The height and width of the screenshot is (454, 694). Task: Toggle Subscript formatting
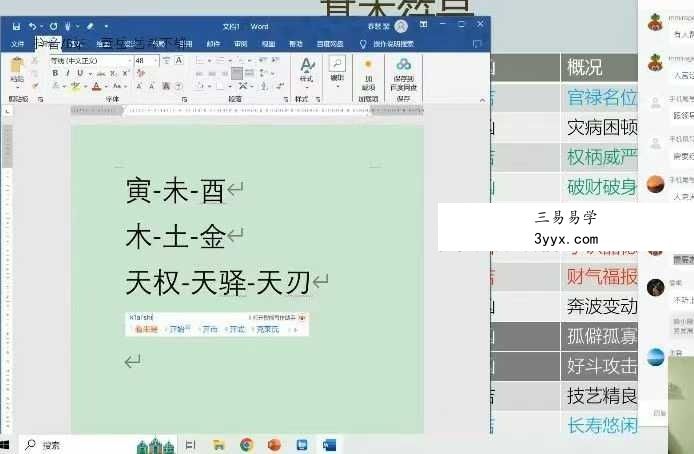click(113, 73)
